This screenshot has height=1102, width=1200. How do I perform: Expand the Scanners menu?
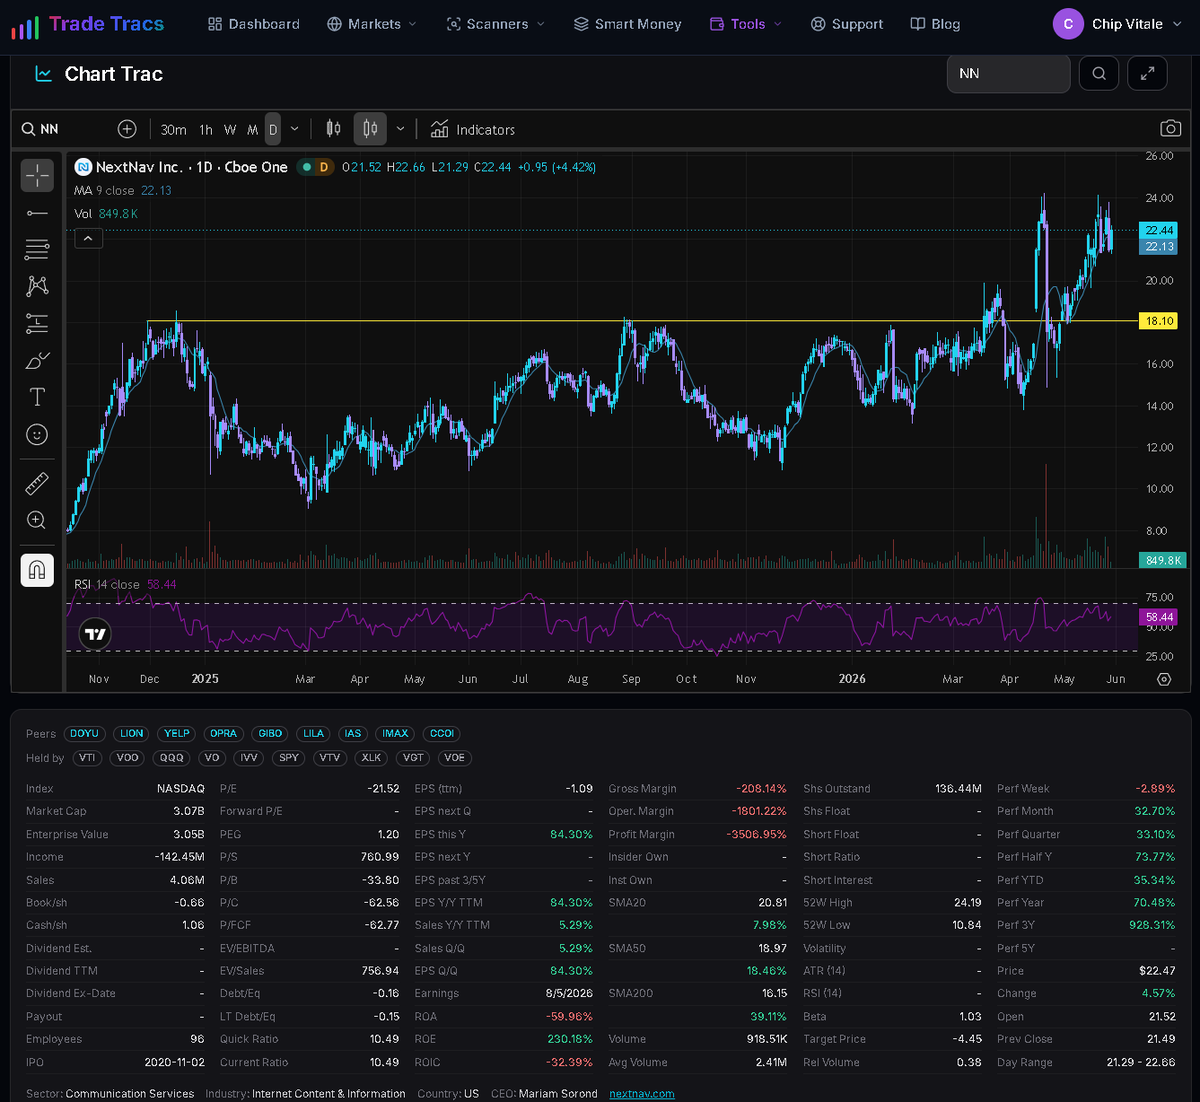(496, 24)
